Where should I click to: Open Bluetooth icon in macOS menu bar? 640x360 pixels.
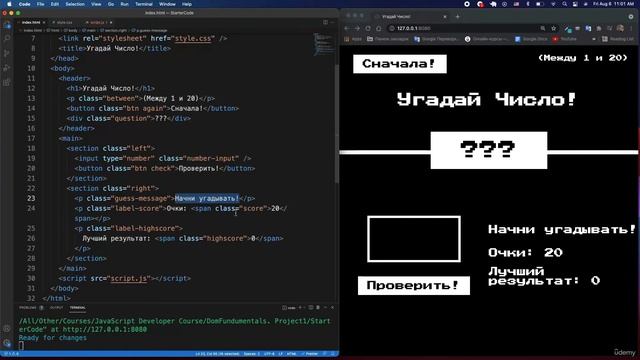point(528,4)
